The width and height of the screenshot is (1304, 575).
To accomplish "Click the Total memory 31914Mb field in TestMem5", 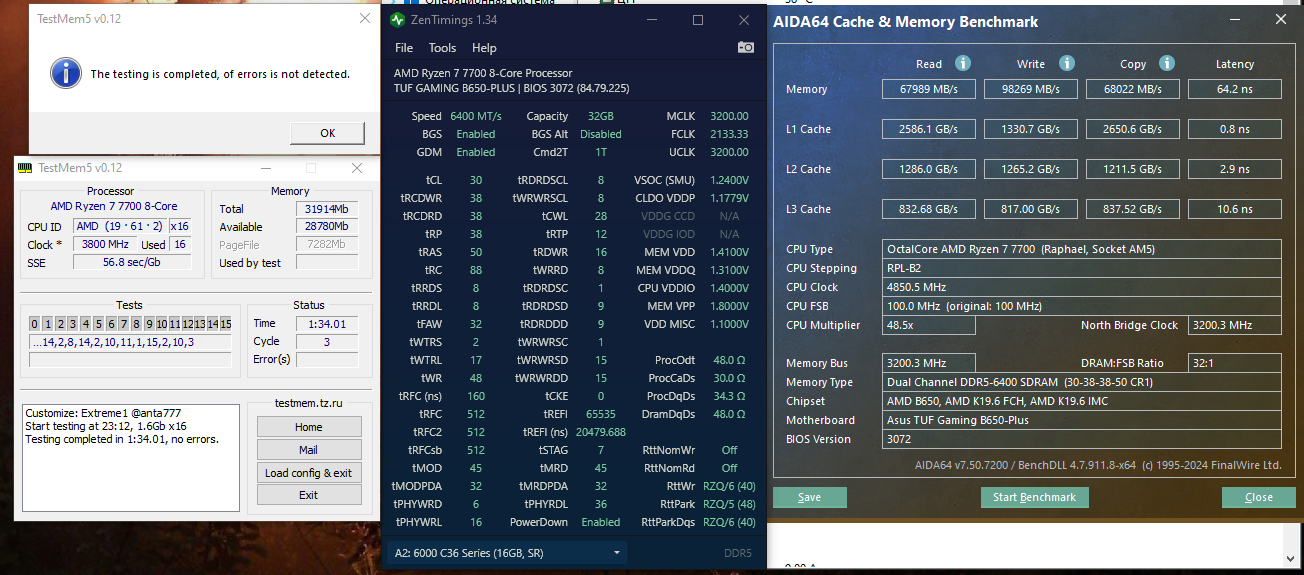I will [327, 209].
